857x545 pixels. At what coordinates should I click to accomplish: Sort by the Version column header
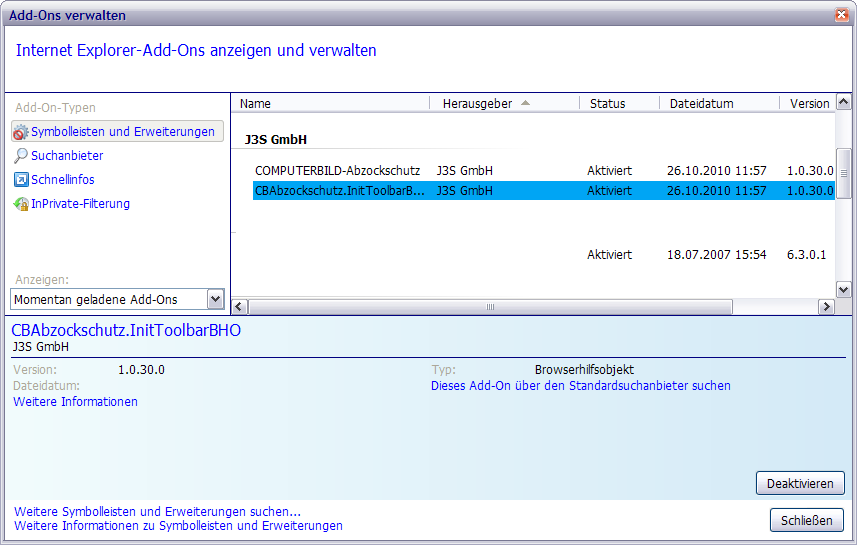coord(808,103)
